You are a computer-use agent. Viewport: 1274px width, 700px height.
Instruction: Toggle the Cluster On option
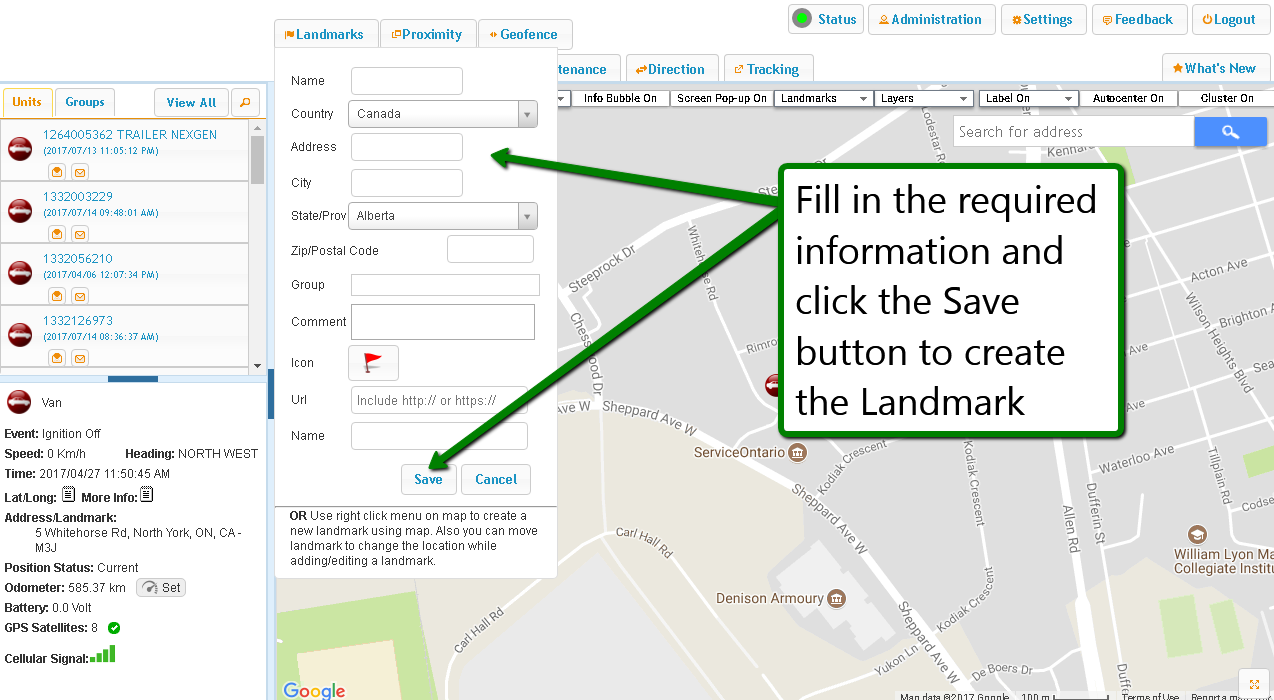(x=1226, y=98)
